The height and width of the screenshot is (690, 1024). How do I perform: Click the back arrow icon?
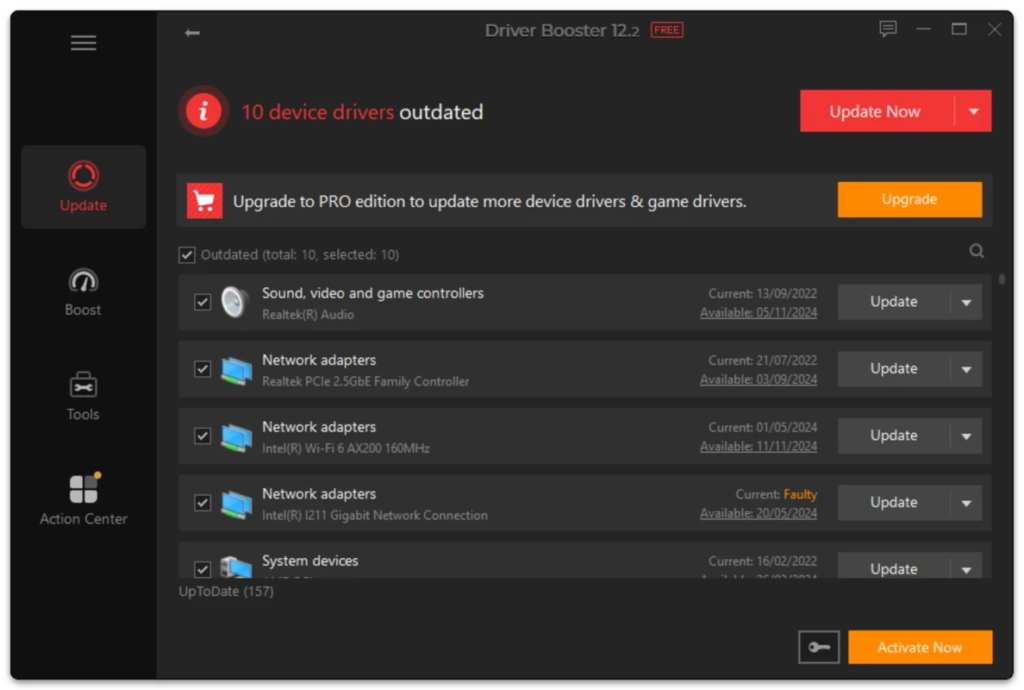[192, 33]
